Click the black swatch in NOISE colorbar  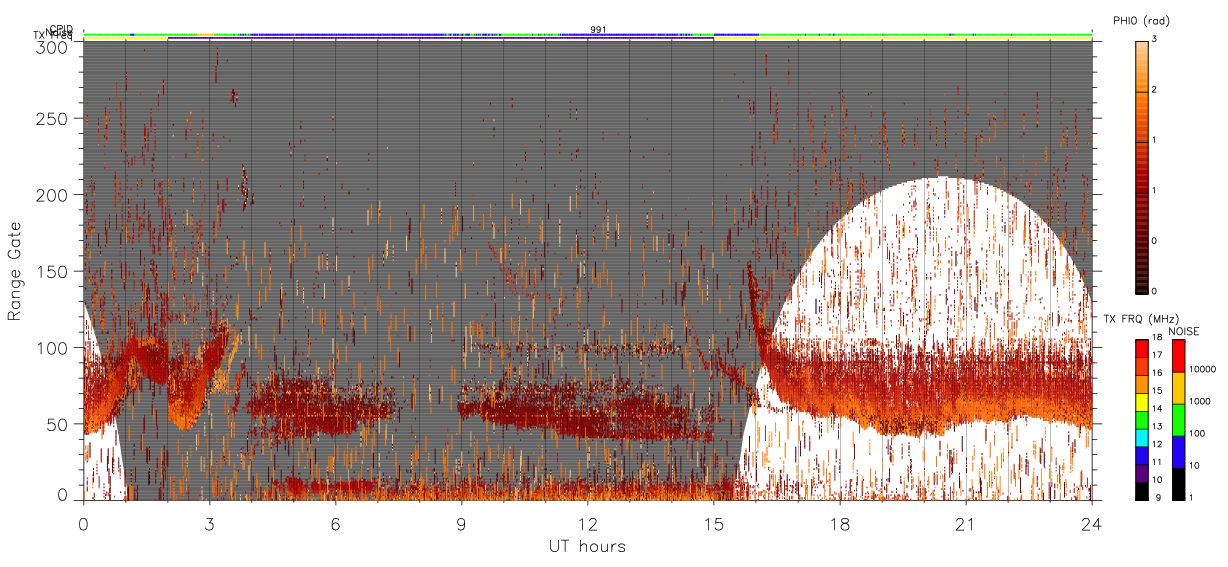(x=1179, y=484)
